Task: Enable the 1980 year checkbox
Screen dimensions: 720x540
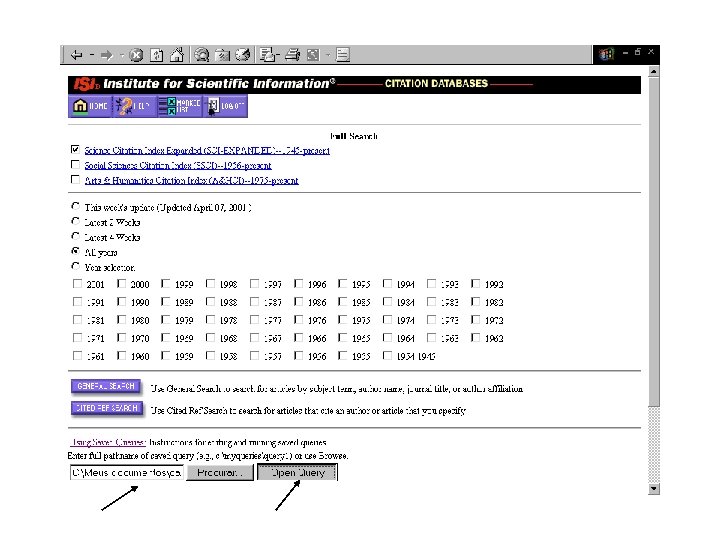Action: pos(121,320)
